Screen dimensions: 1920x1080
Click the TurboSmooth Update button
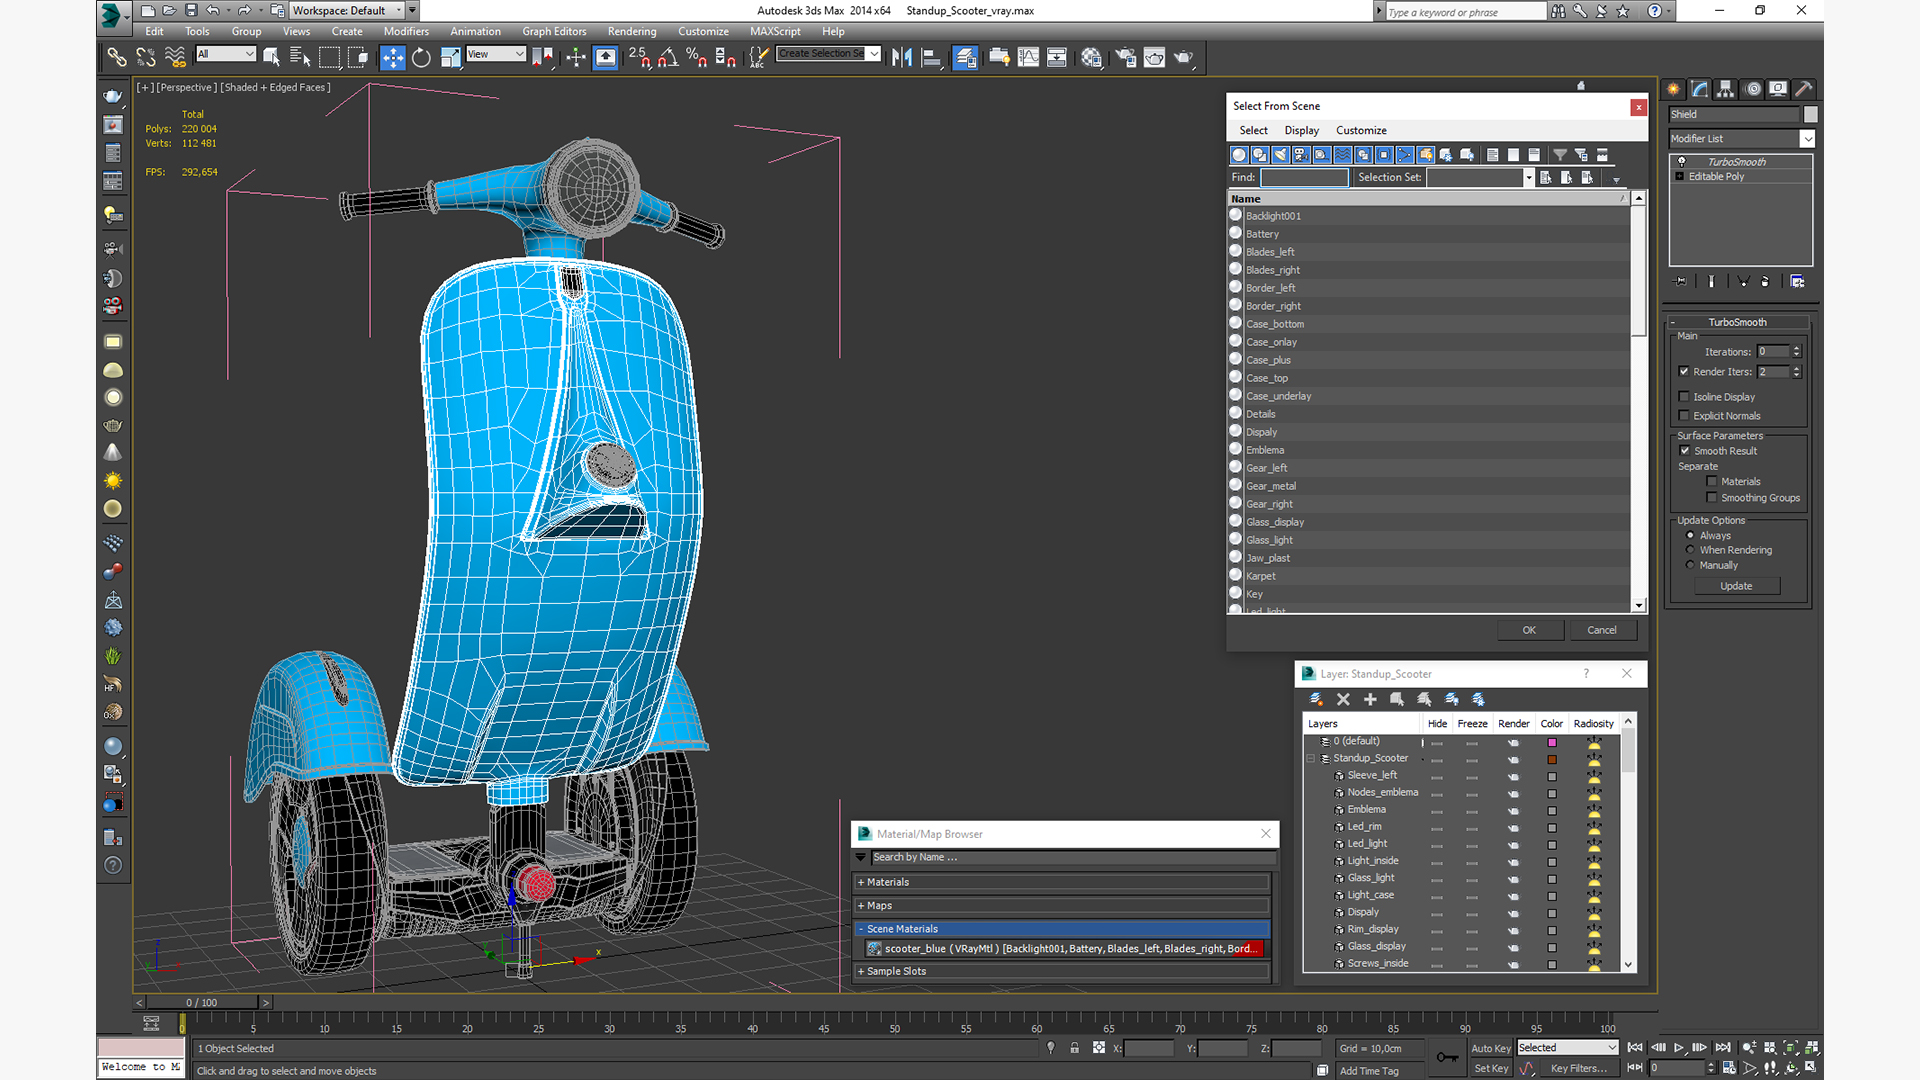1736,586
